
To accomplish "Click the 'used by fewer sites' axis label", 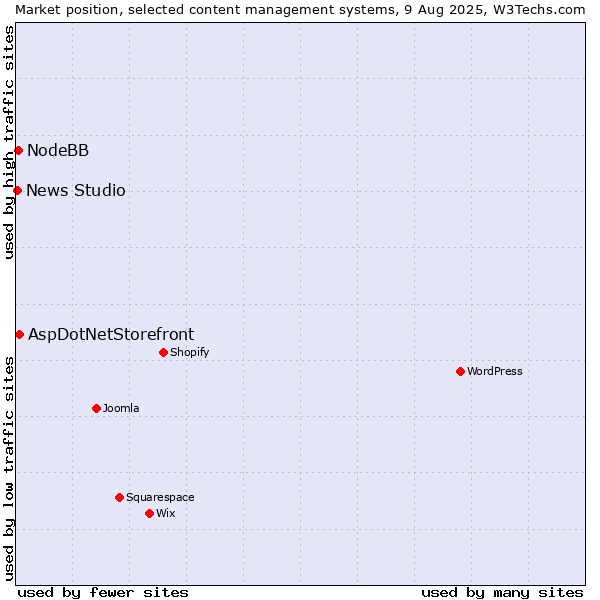I will coord(103,593).
